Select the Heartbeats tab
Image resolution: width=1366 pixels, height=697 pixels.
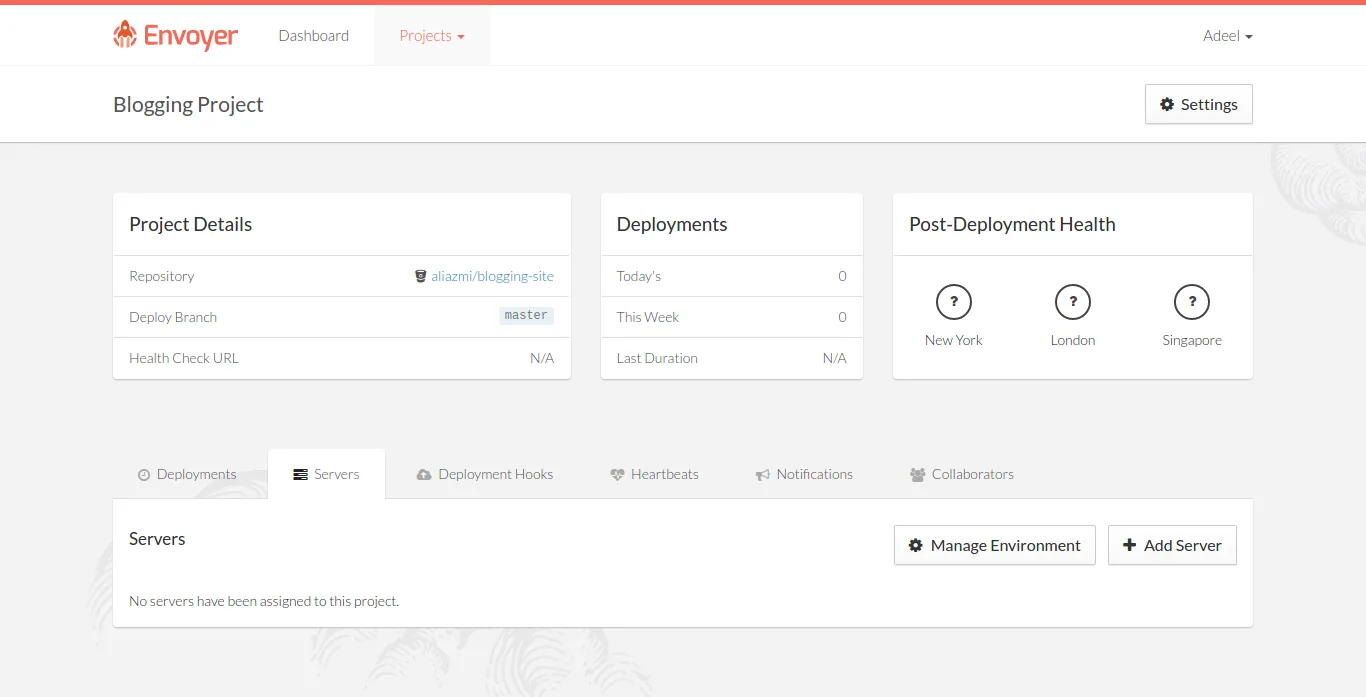tap(654, 474)
